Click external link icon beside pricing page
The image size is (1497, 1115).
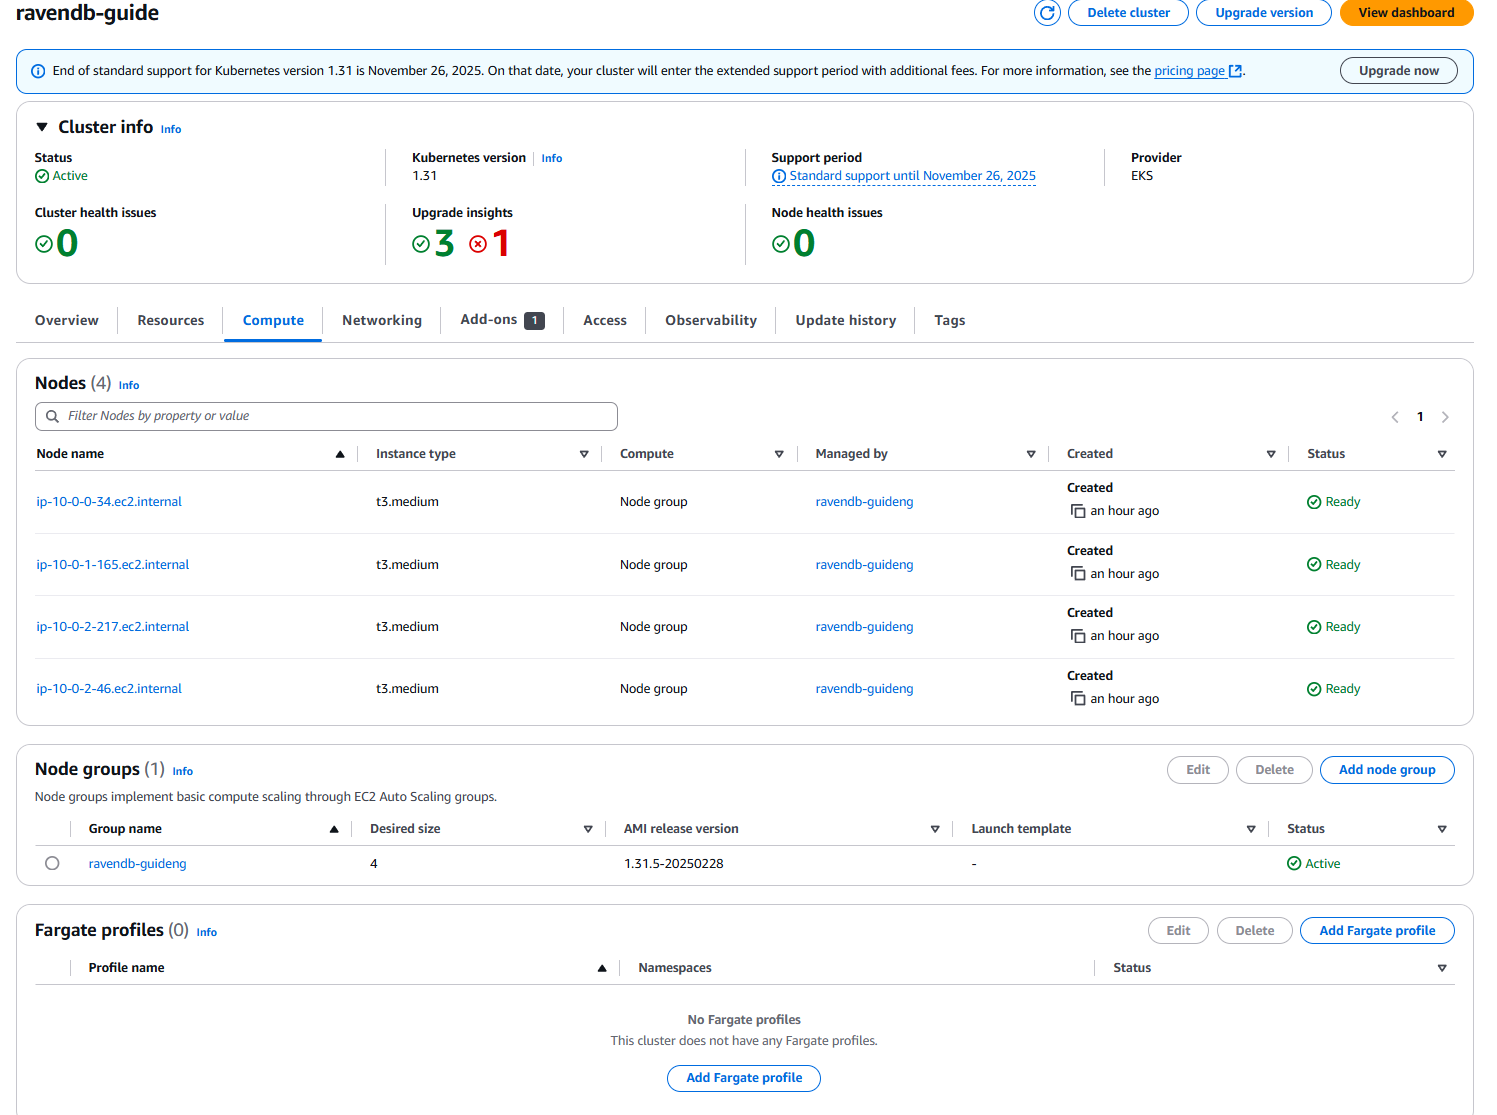pyautogui.click(x=1236, y=71)
